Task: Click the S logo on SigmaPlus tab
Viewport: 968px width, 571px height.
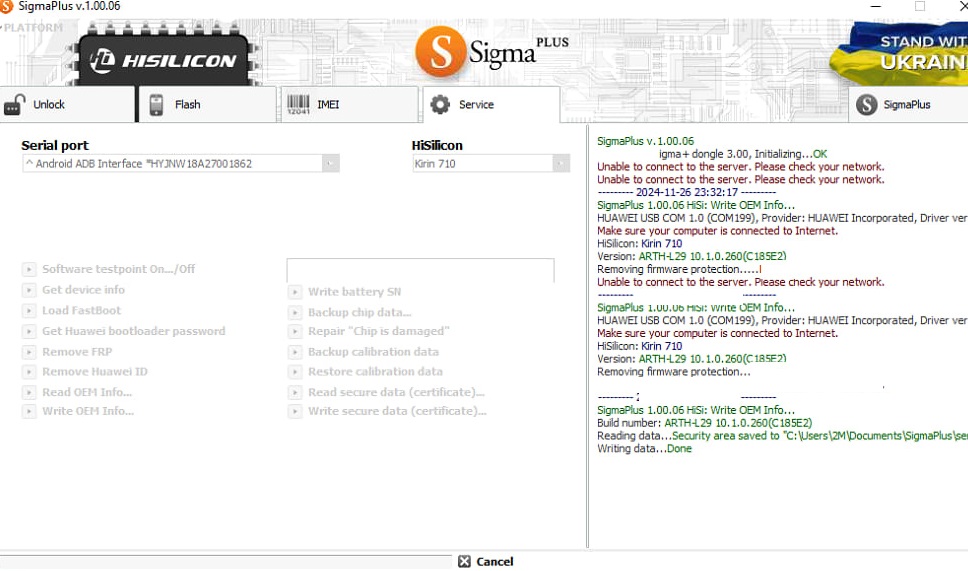Action: pos(866,104)
